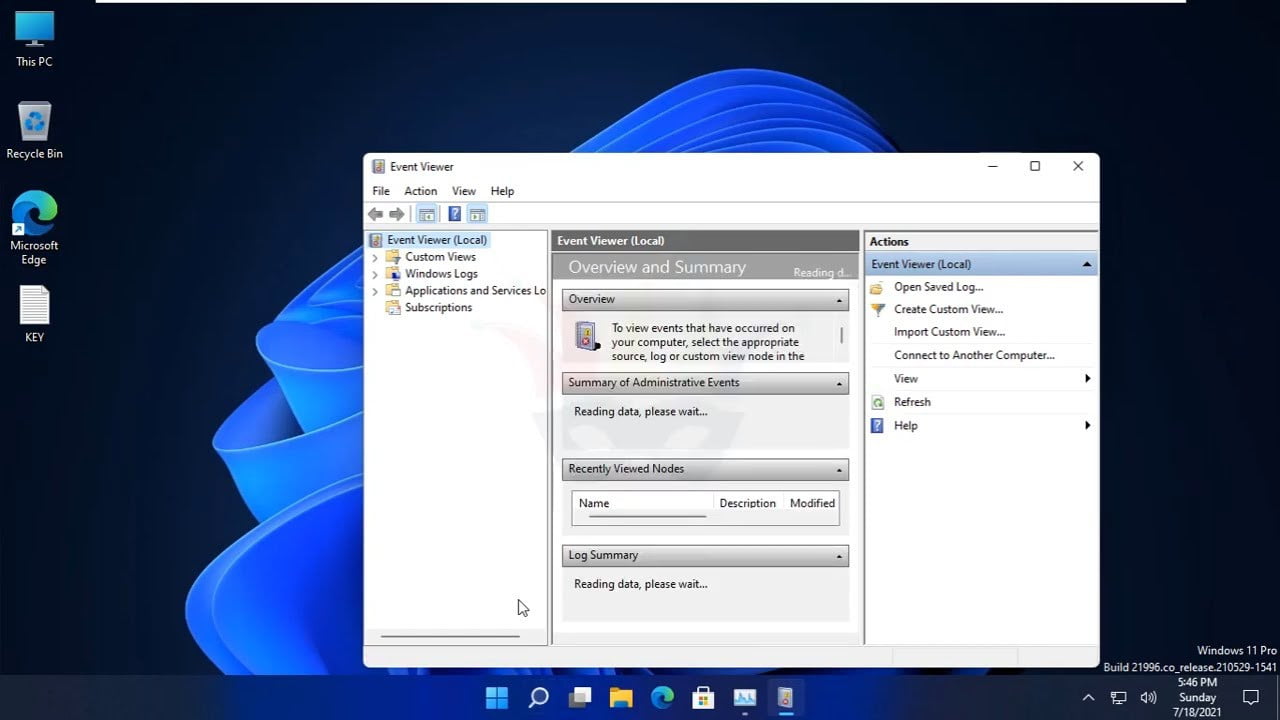Viewport: 1280px width, 720px height.
Task: Collapse the Overview section header
Action: tap(838, 299)
